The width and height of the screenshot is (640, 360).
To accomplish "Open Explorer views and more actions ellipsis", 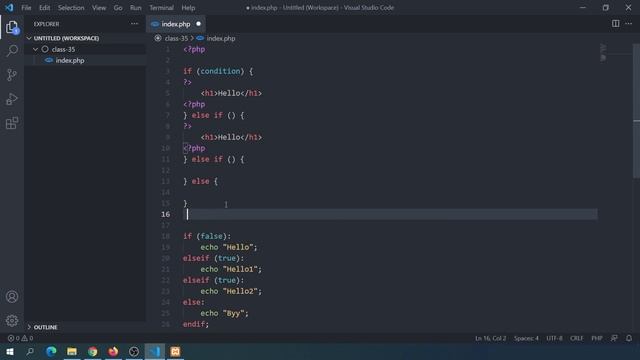I will tap(134, 24).
